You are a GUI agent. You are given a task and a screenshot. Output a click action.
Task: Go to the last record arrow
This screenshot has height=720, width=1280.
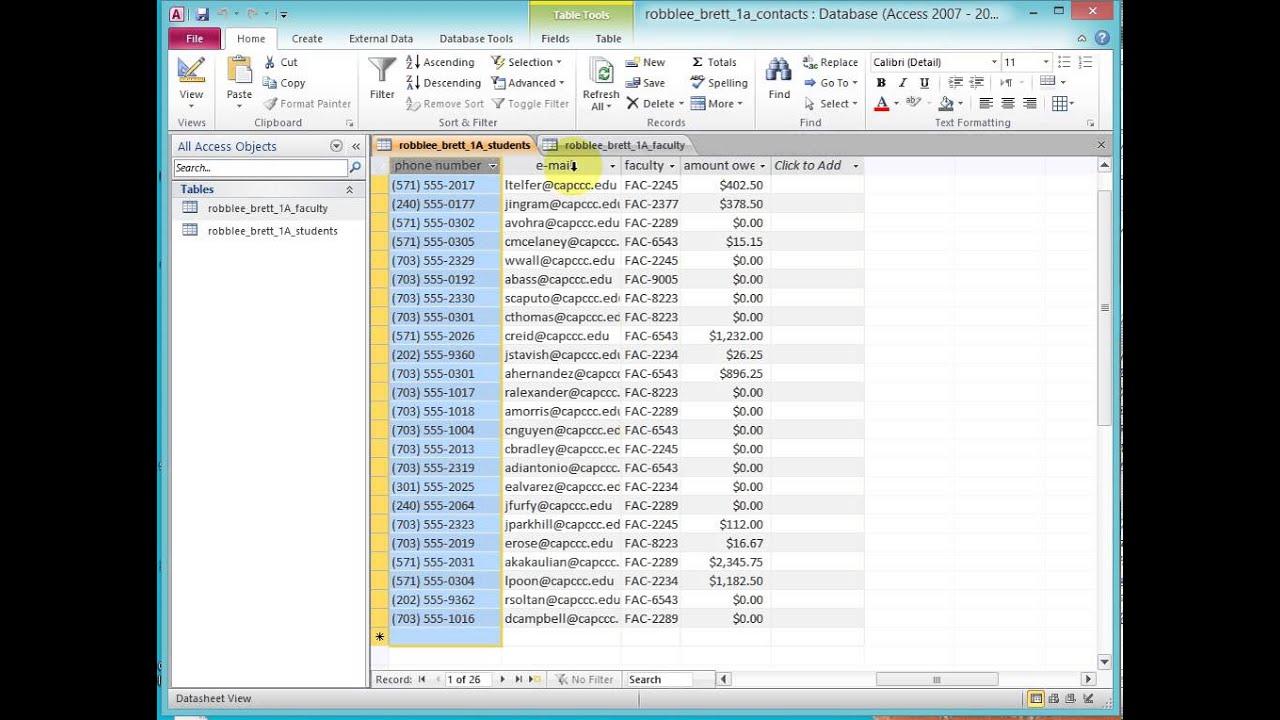coord(518,679)
